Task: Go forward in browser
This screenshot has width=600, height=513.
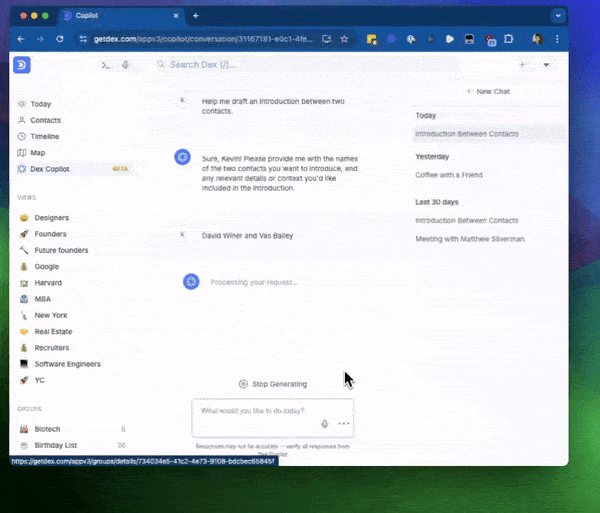Action: [x=40, y=39]
